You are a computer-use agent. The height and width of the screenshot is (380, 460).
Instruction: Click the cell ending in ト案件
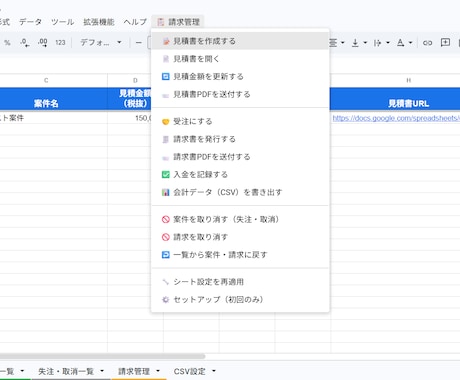click(x=54, y=118)
